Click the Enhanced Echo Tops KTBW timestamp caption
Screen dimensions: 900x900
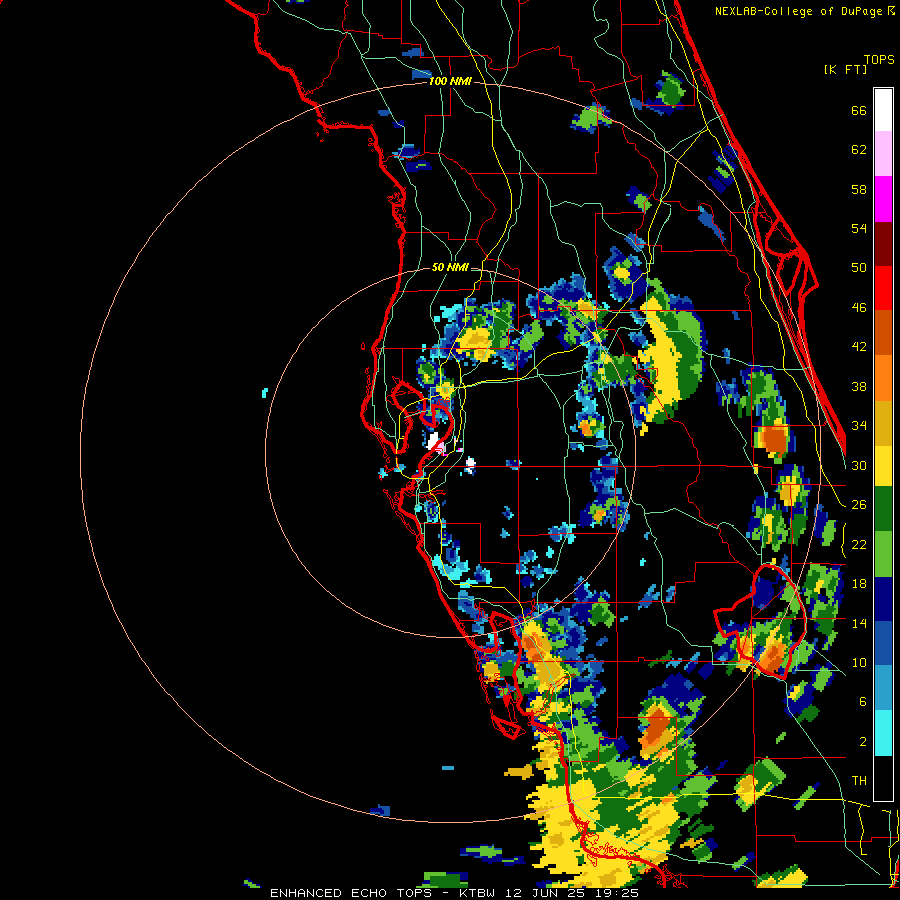click(x=454, y=893)
